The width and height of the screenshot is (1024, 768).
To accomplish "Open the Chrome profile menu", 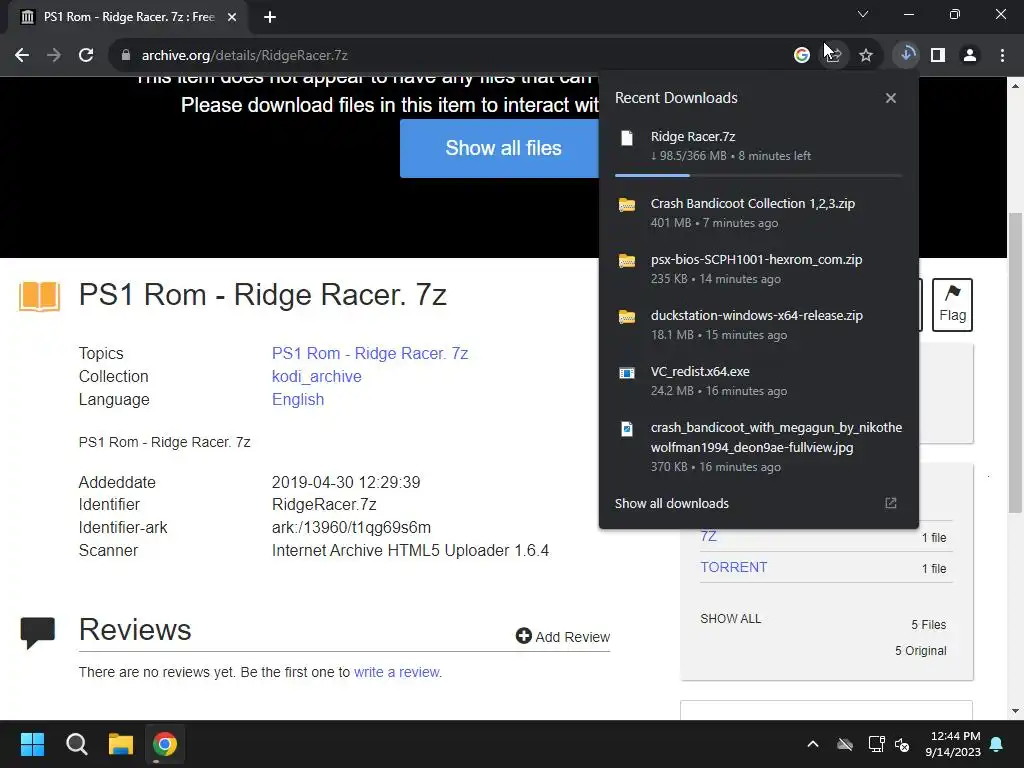I will tap(970, 56).
